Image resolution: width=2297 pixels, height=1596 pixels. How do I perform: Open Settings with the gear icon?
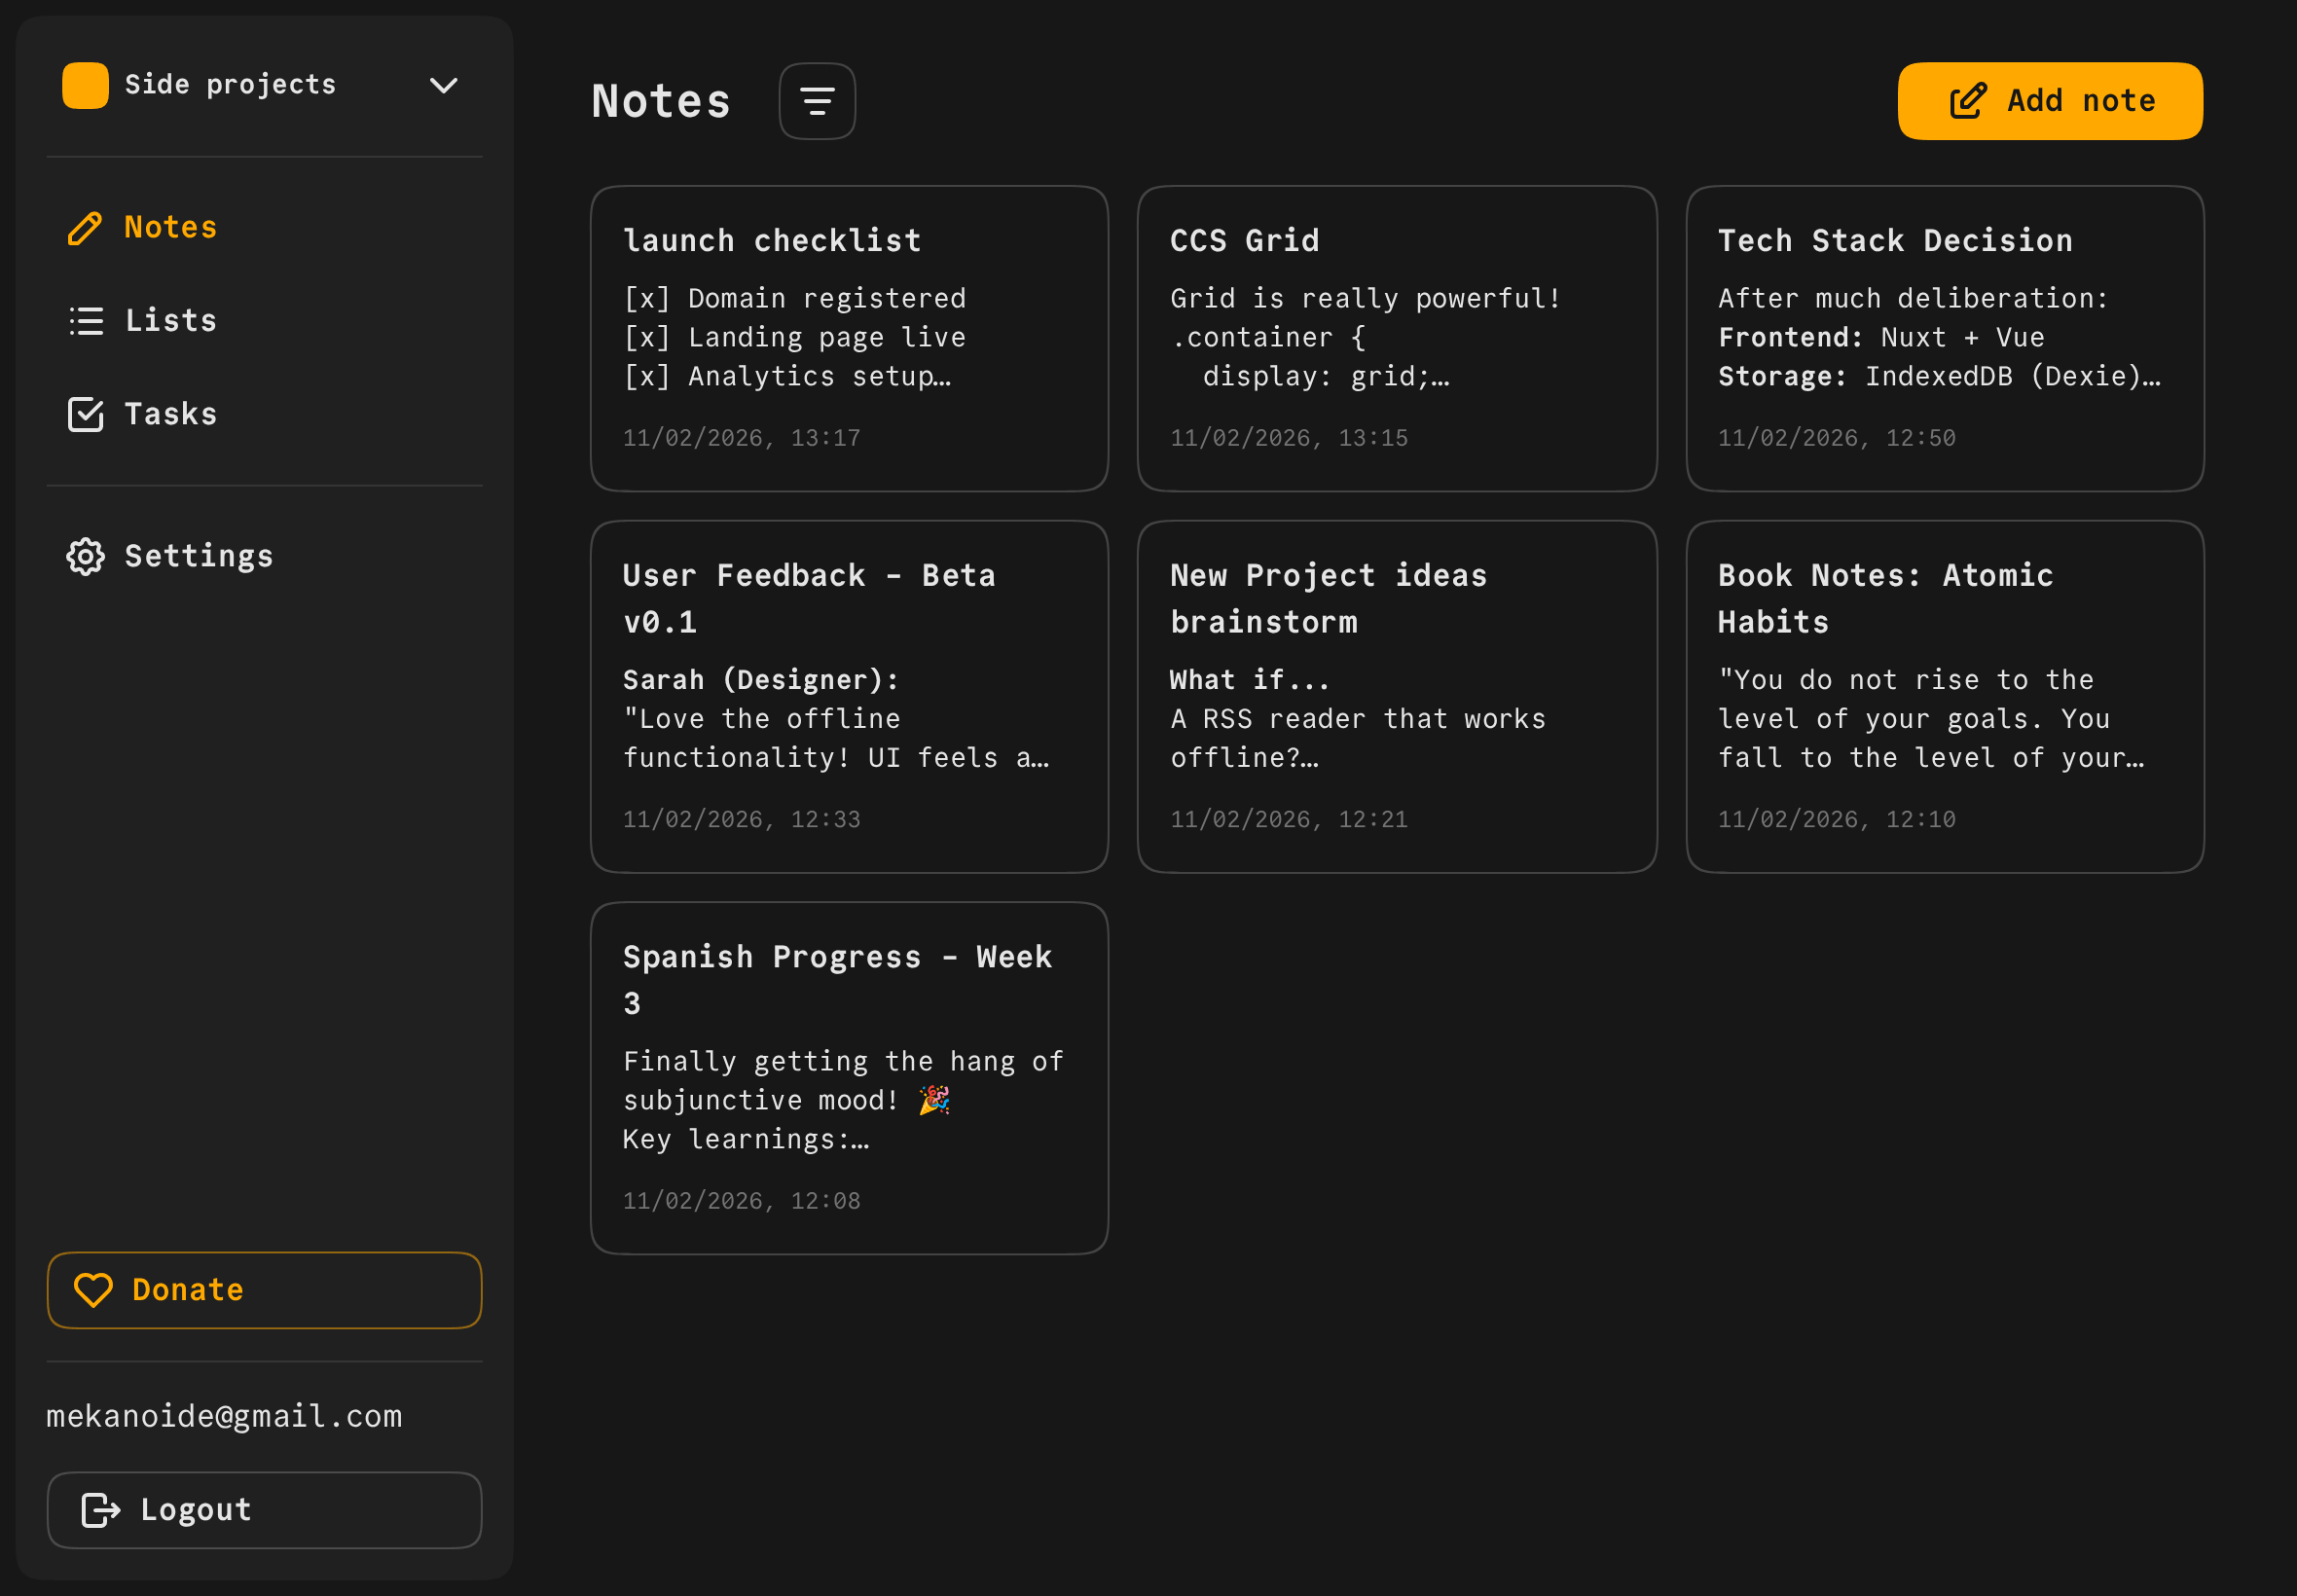coord(86,557)
